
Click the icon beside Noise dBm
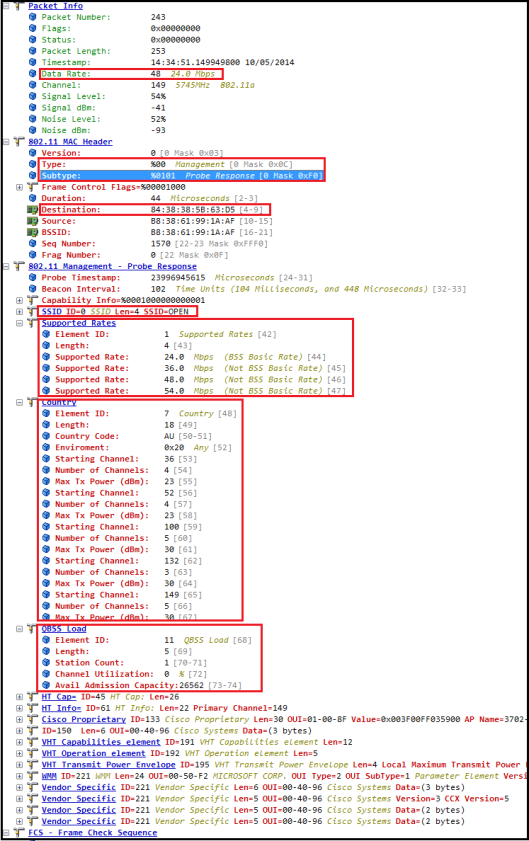(x=33, y=130)
